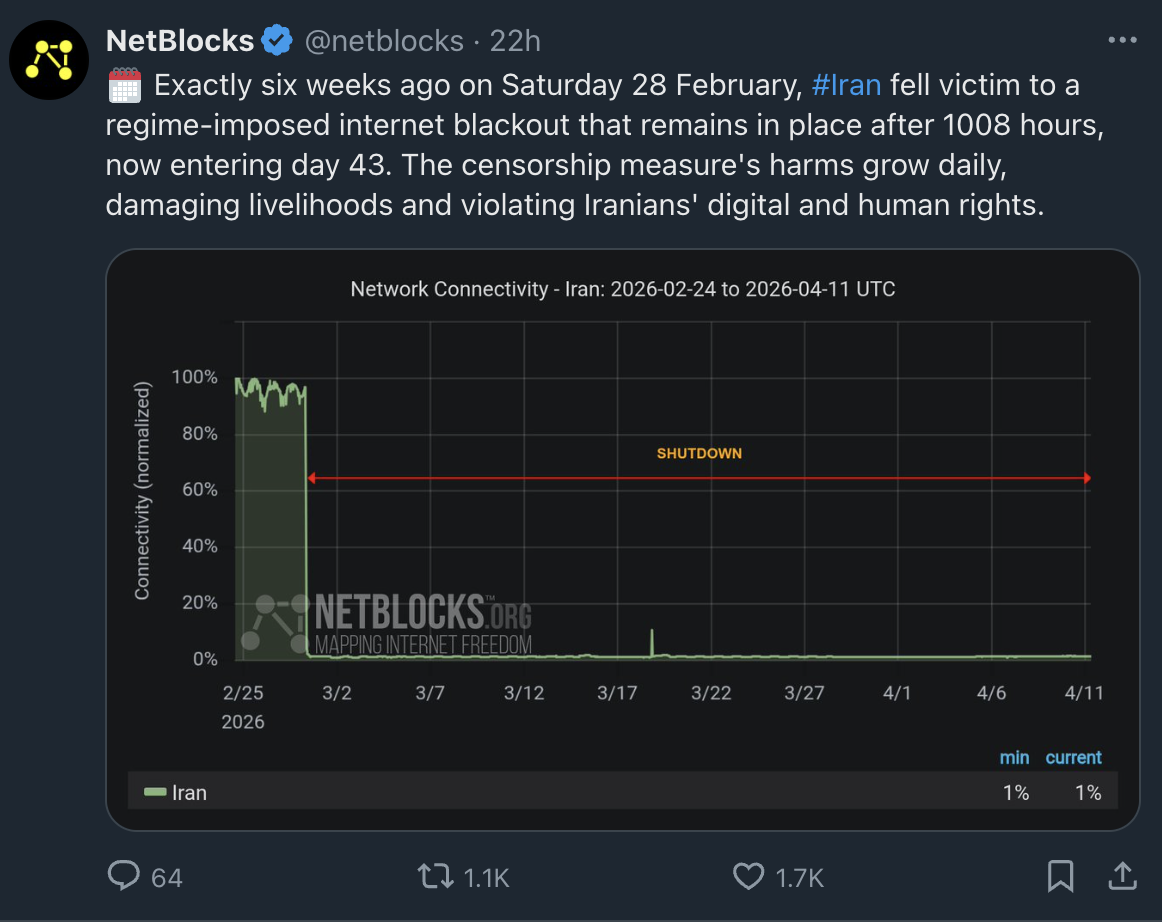Bookmark this post
This screenshot has width=1162, height=922.
tap(1060, 876)
